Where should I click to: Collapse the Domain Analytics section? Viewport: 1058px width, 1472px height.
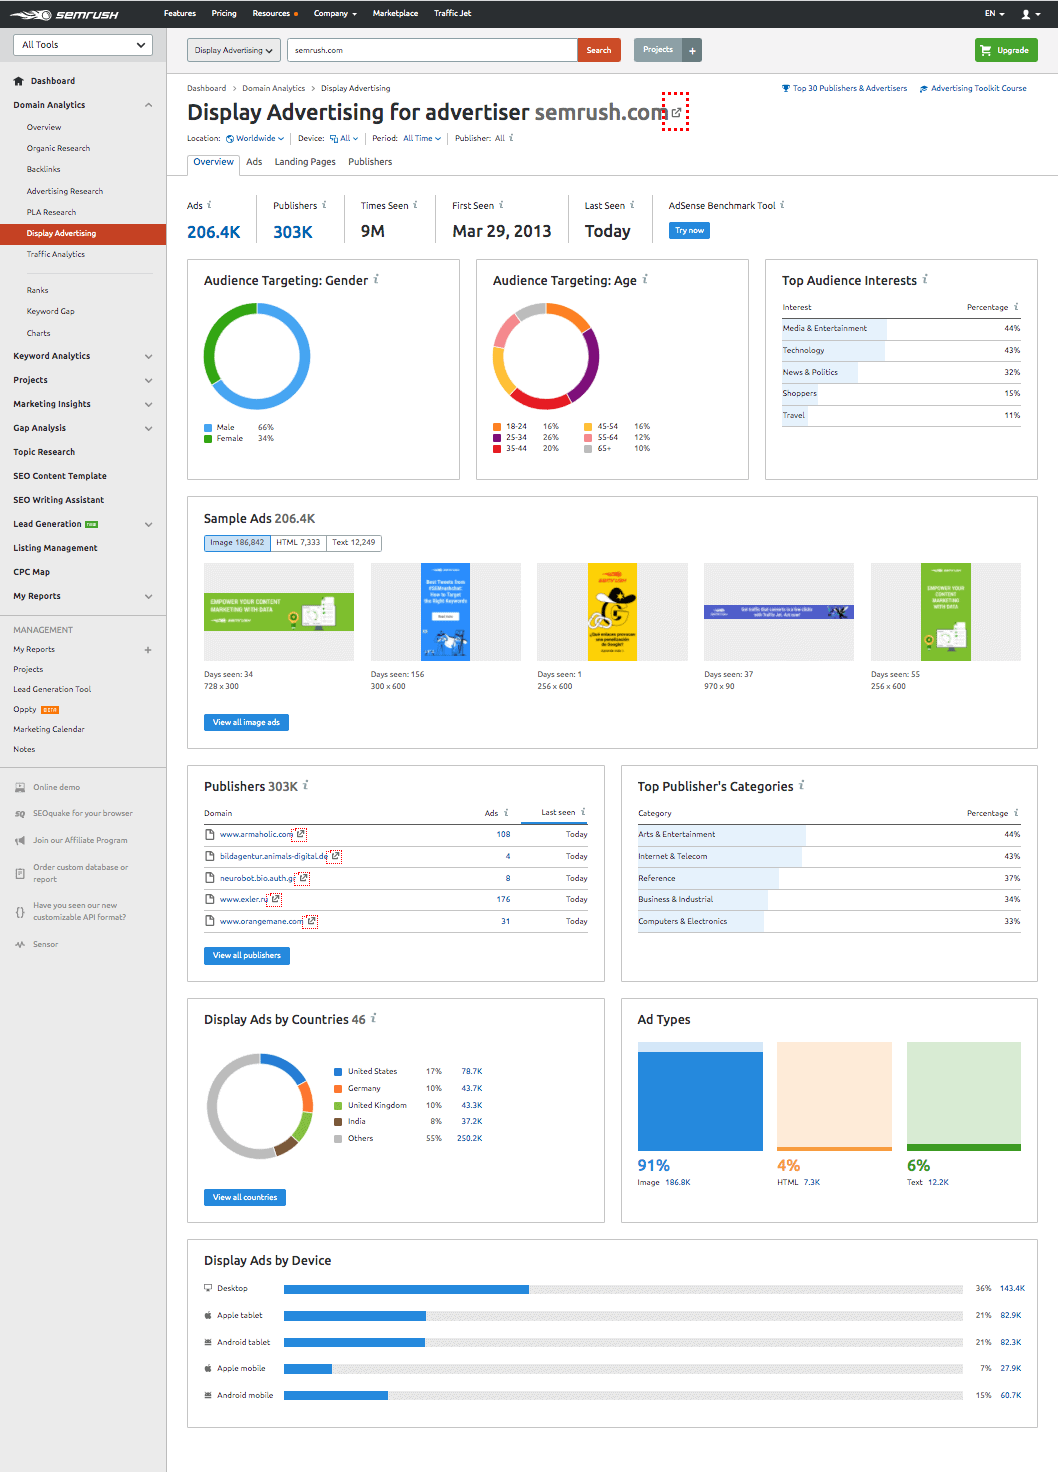point(149,105)
